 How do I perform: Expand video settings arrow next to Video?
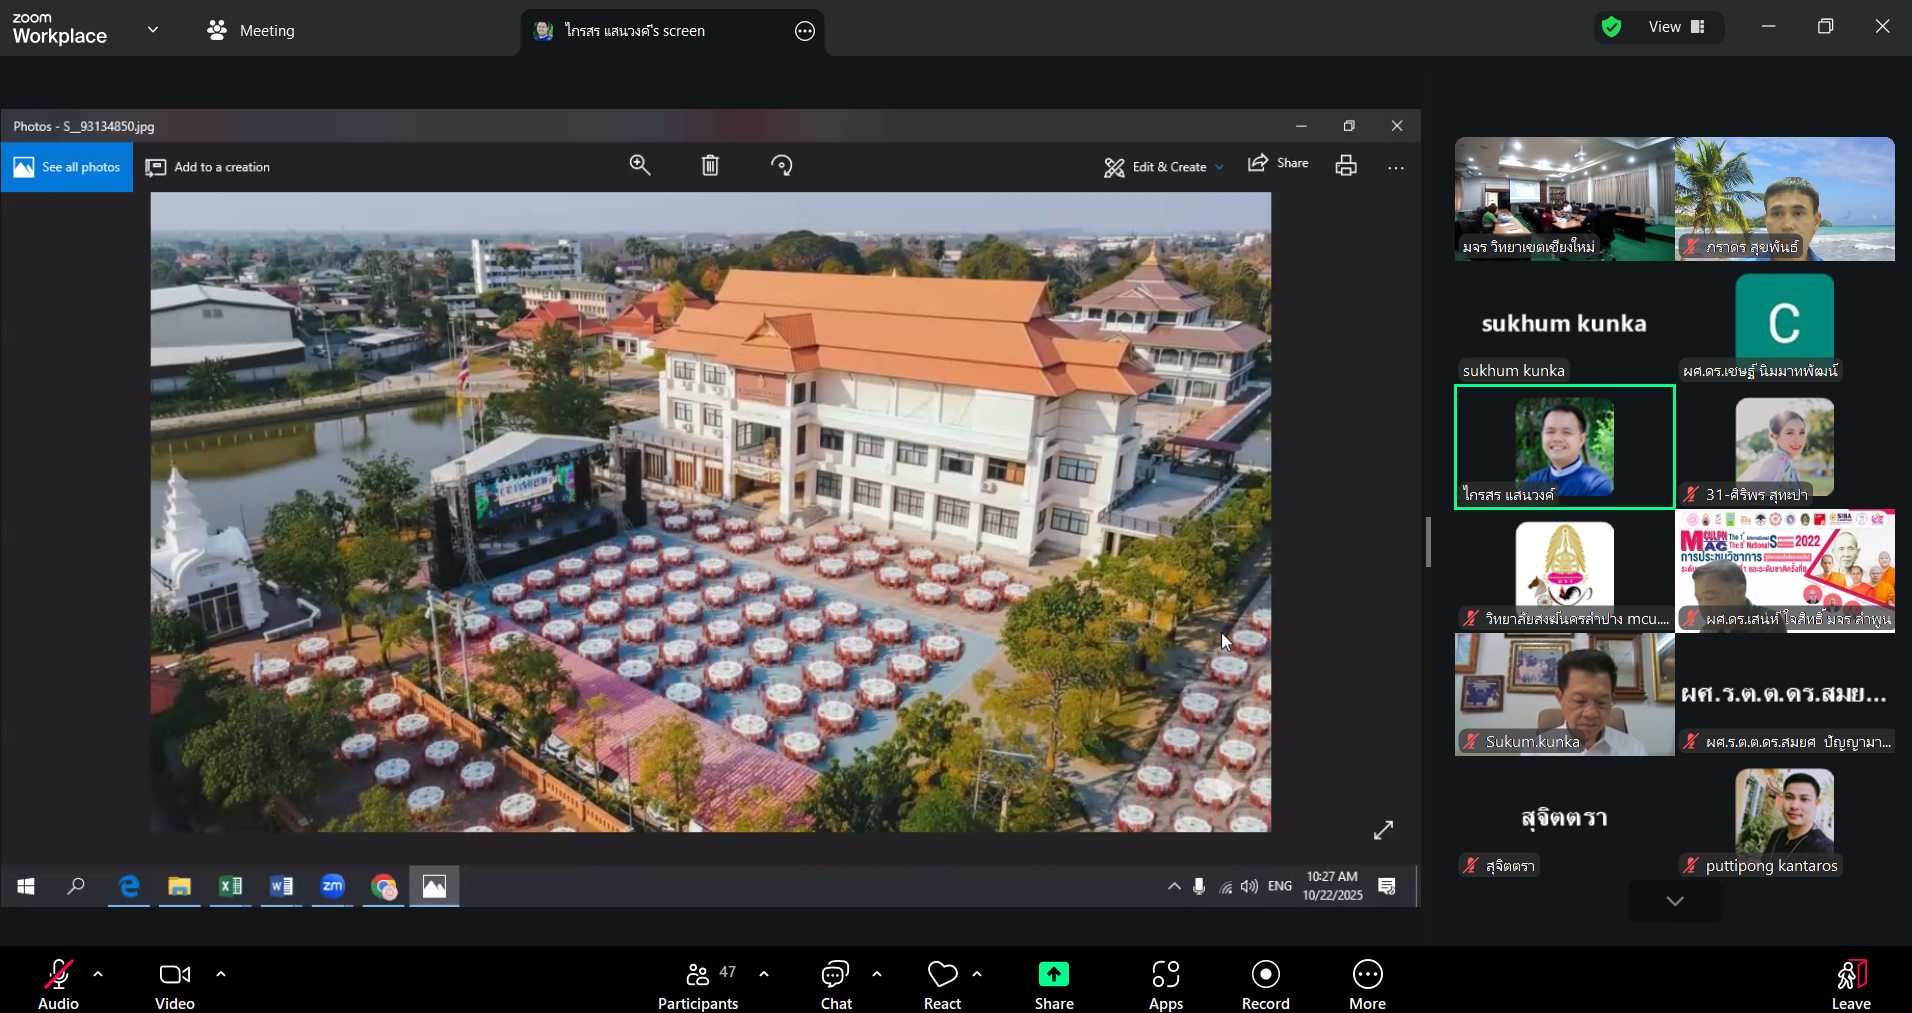pyautogui.click(x=221, y=973)
